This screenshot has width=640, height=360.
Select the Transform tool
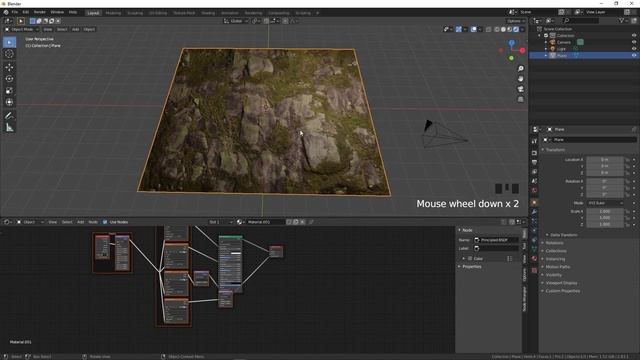coord(9,102)
